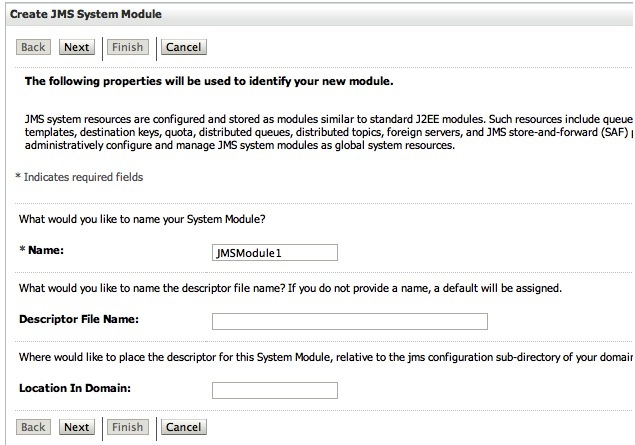Focus the Name field containing JMSModule1

tap(274, 253)
